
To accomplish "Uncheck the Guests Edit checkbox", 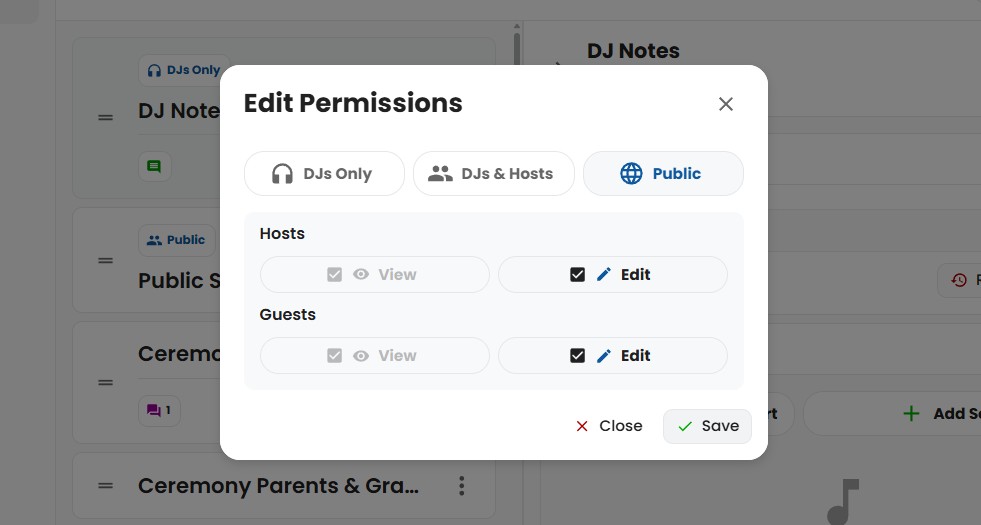I will click(x=577, y=356).
